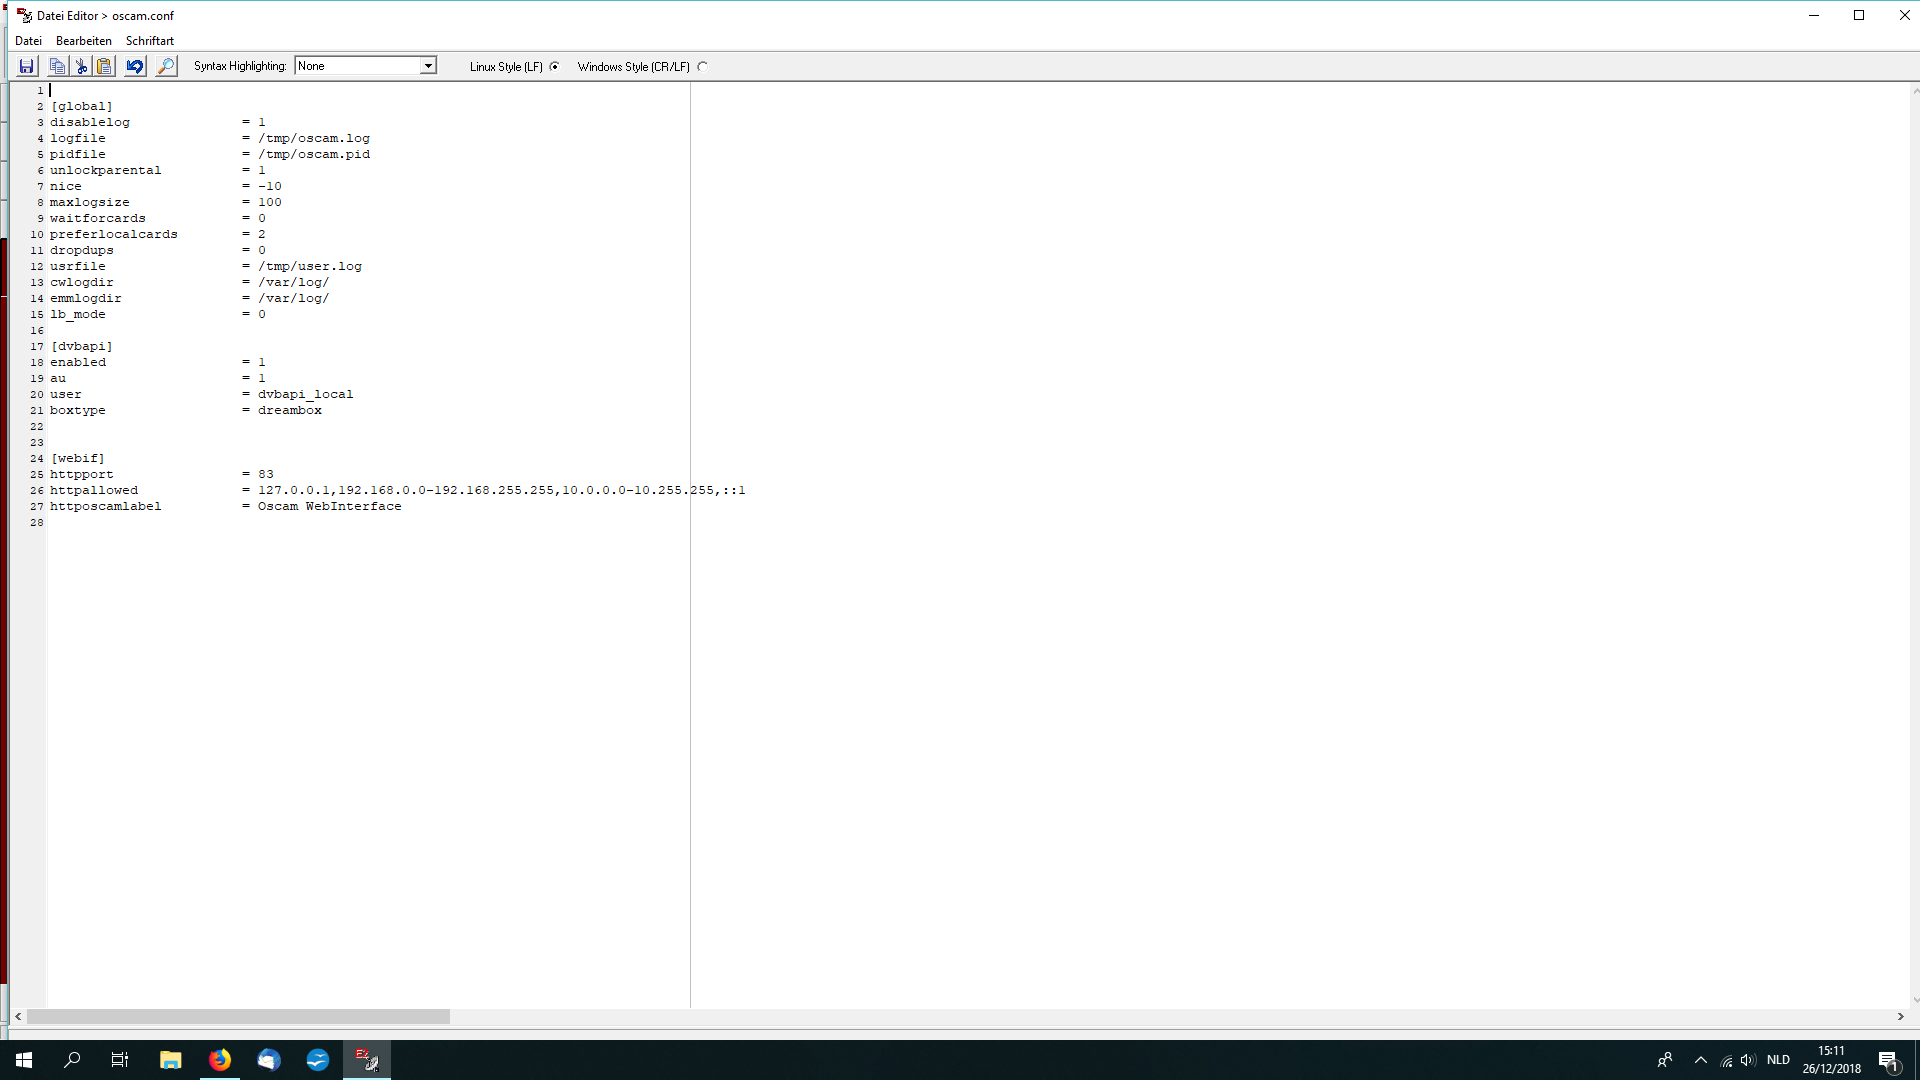This screenshot has height=1080, width=1920.
Task: Select Windows Style (CR/LF) radio button
Action: click(x=703, y=67)
